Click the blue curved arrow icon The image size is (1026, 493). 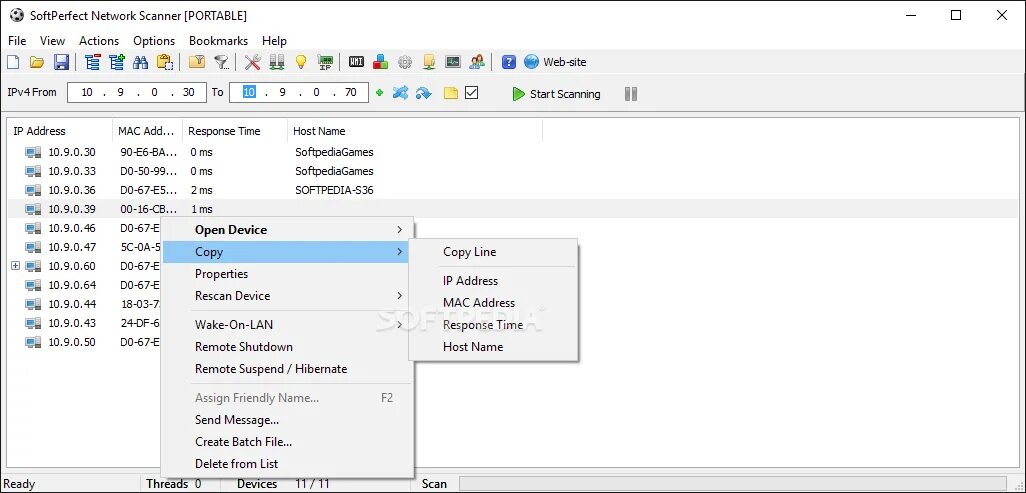coord(424,93)
